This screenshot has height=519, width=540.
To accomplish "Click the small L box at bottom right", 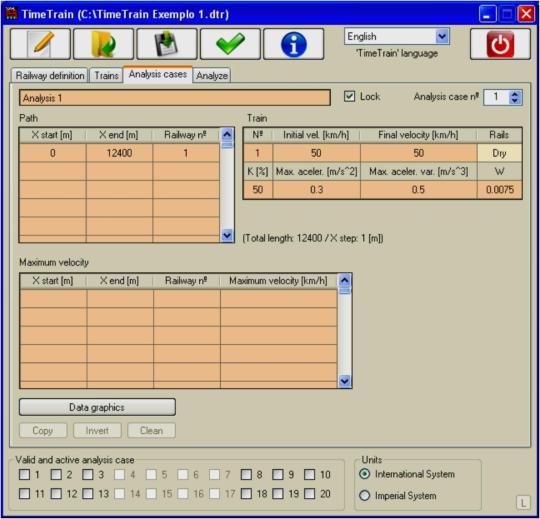I will [523, 503].
